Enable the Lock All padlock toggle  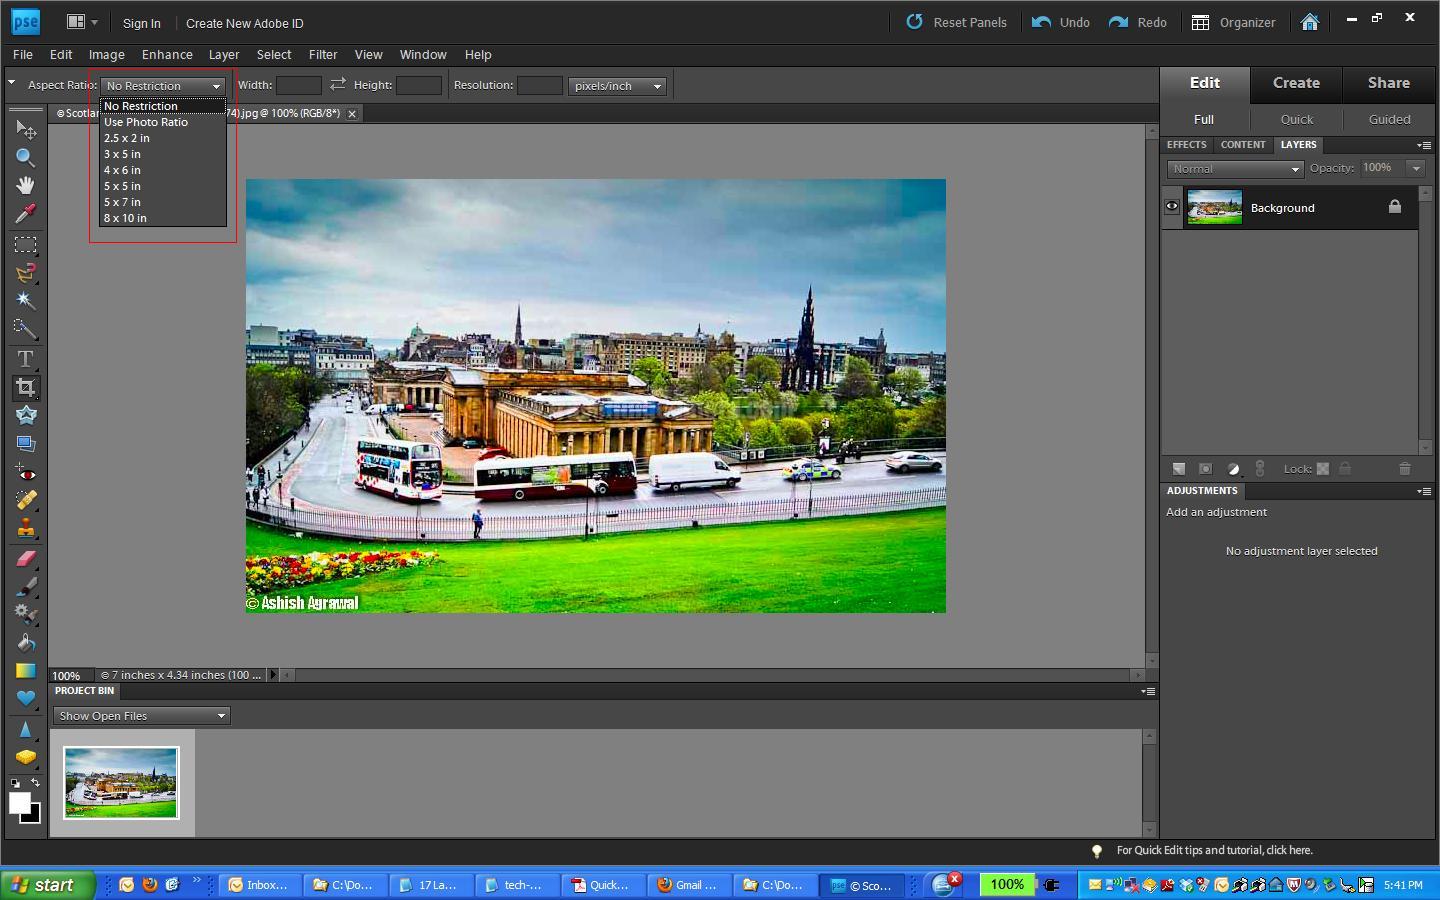[x=1345, y=469]
